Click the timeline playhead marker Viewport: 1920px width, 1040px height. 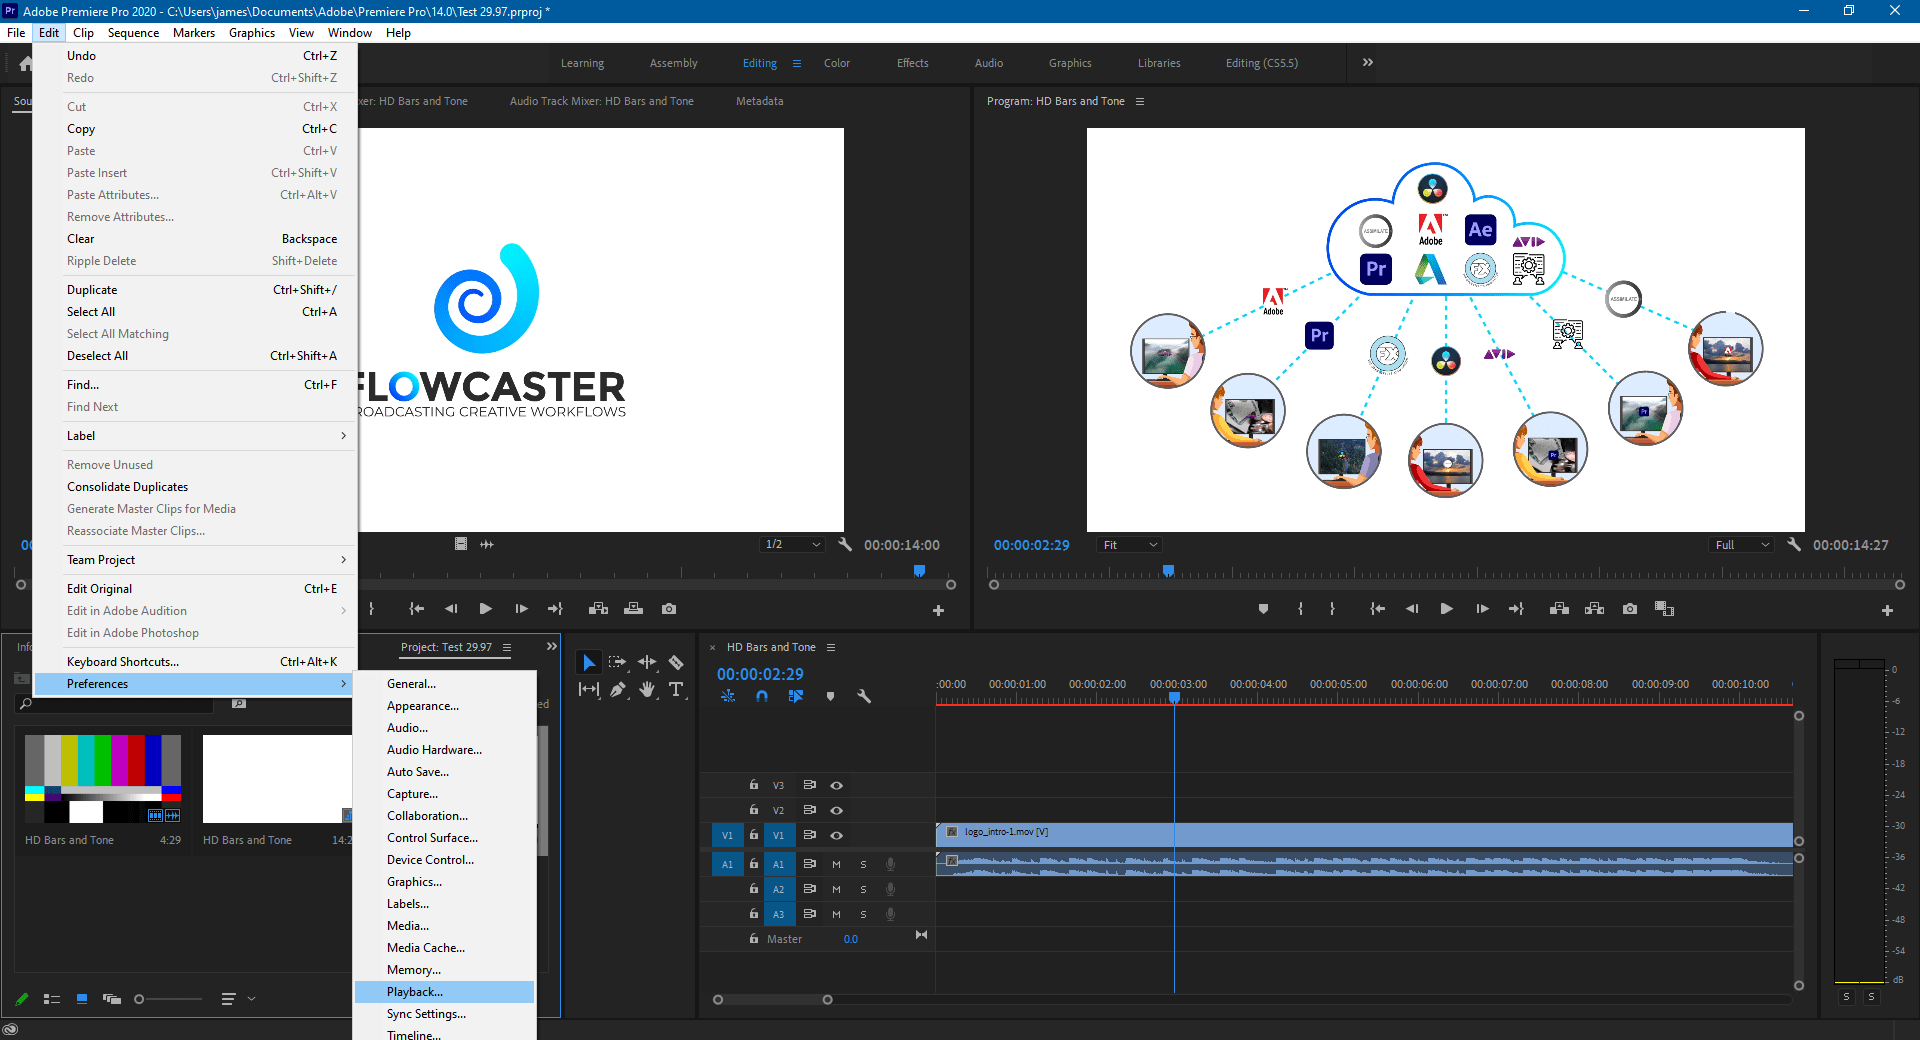pyautogui.click(x=1175, y=697)
